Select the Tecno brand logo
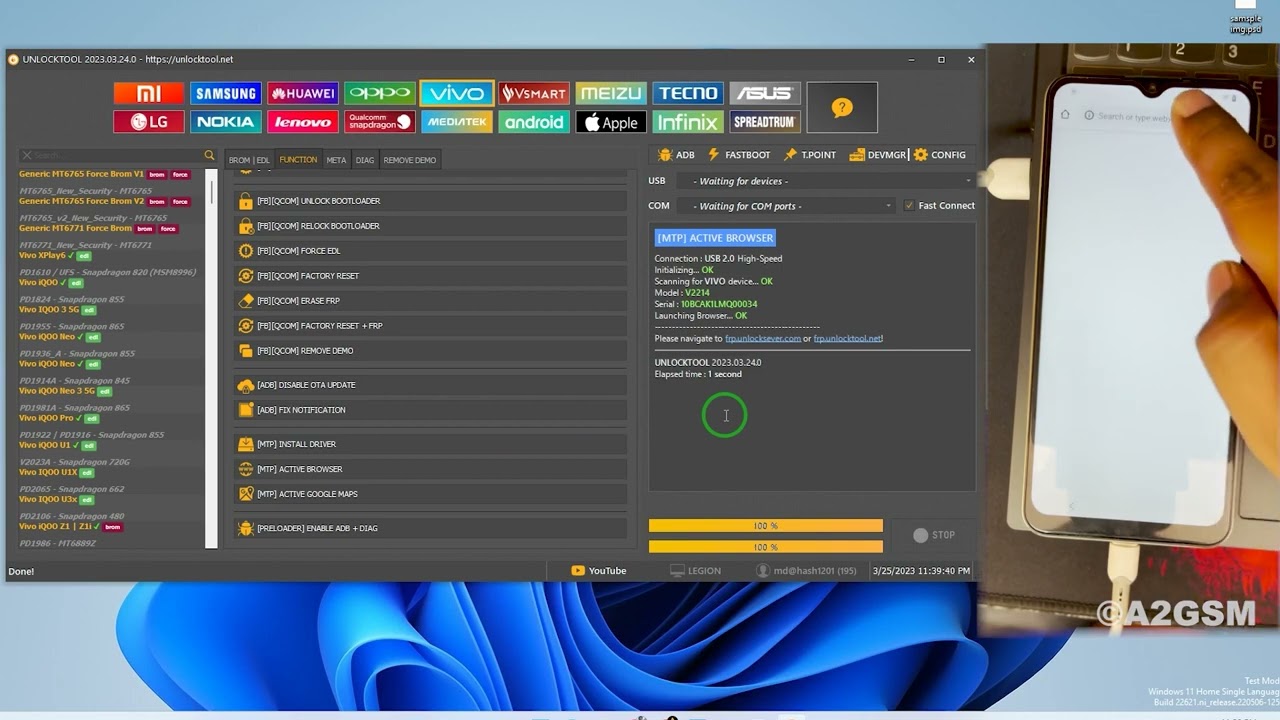The image size is (1280, 720). click(688, 93)
